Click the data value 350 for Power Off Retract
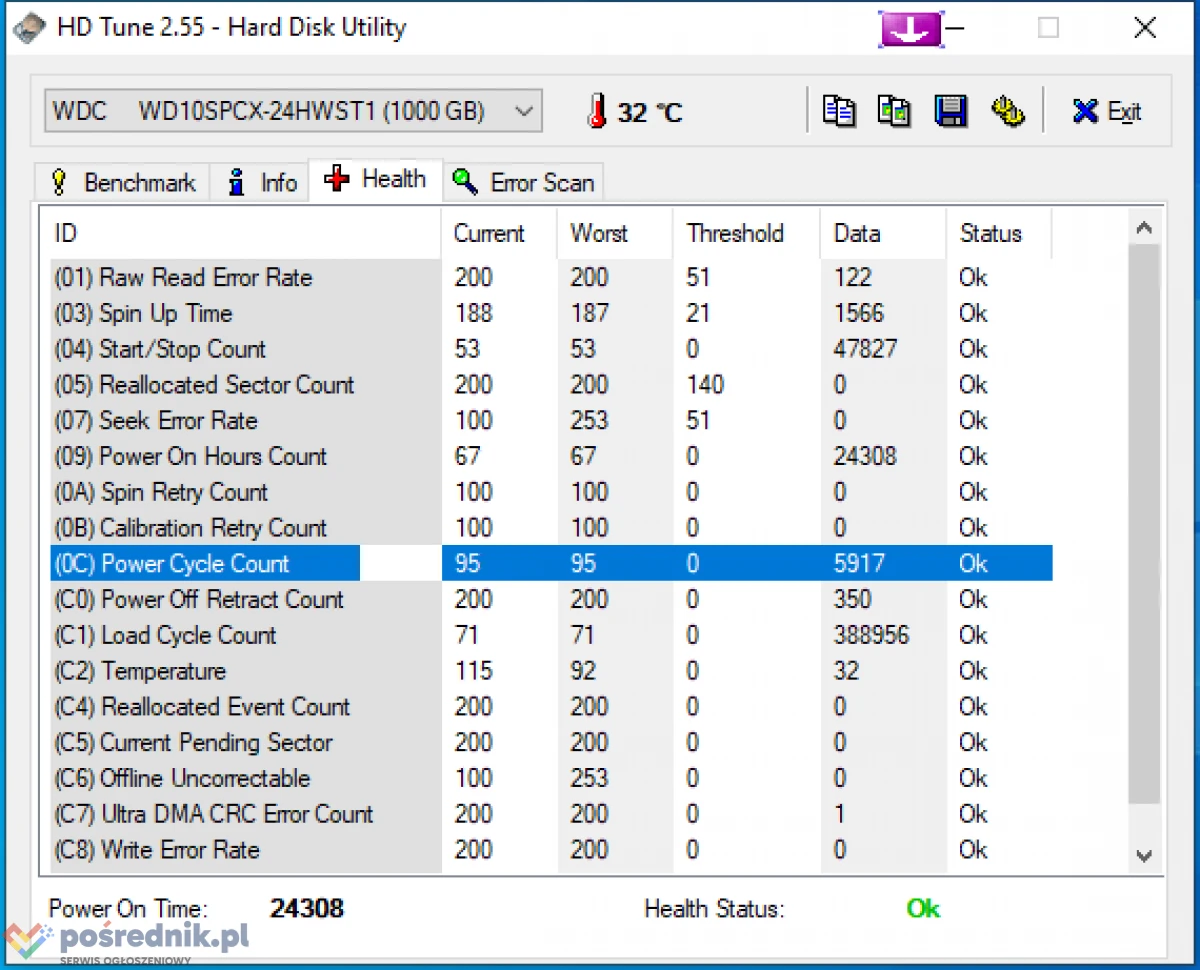 [x=853, y=600]
